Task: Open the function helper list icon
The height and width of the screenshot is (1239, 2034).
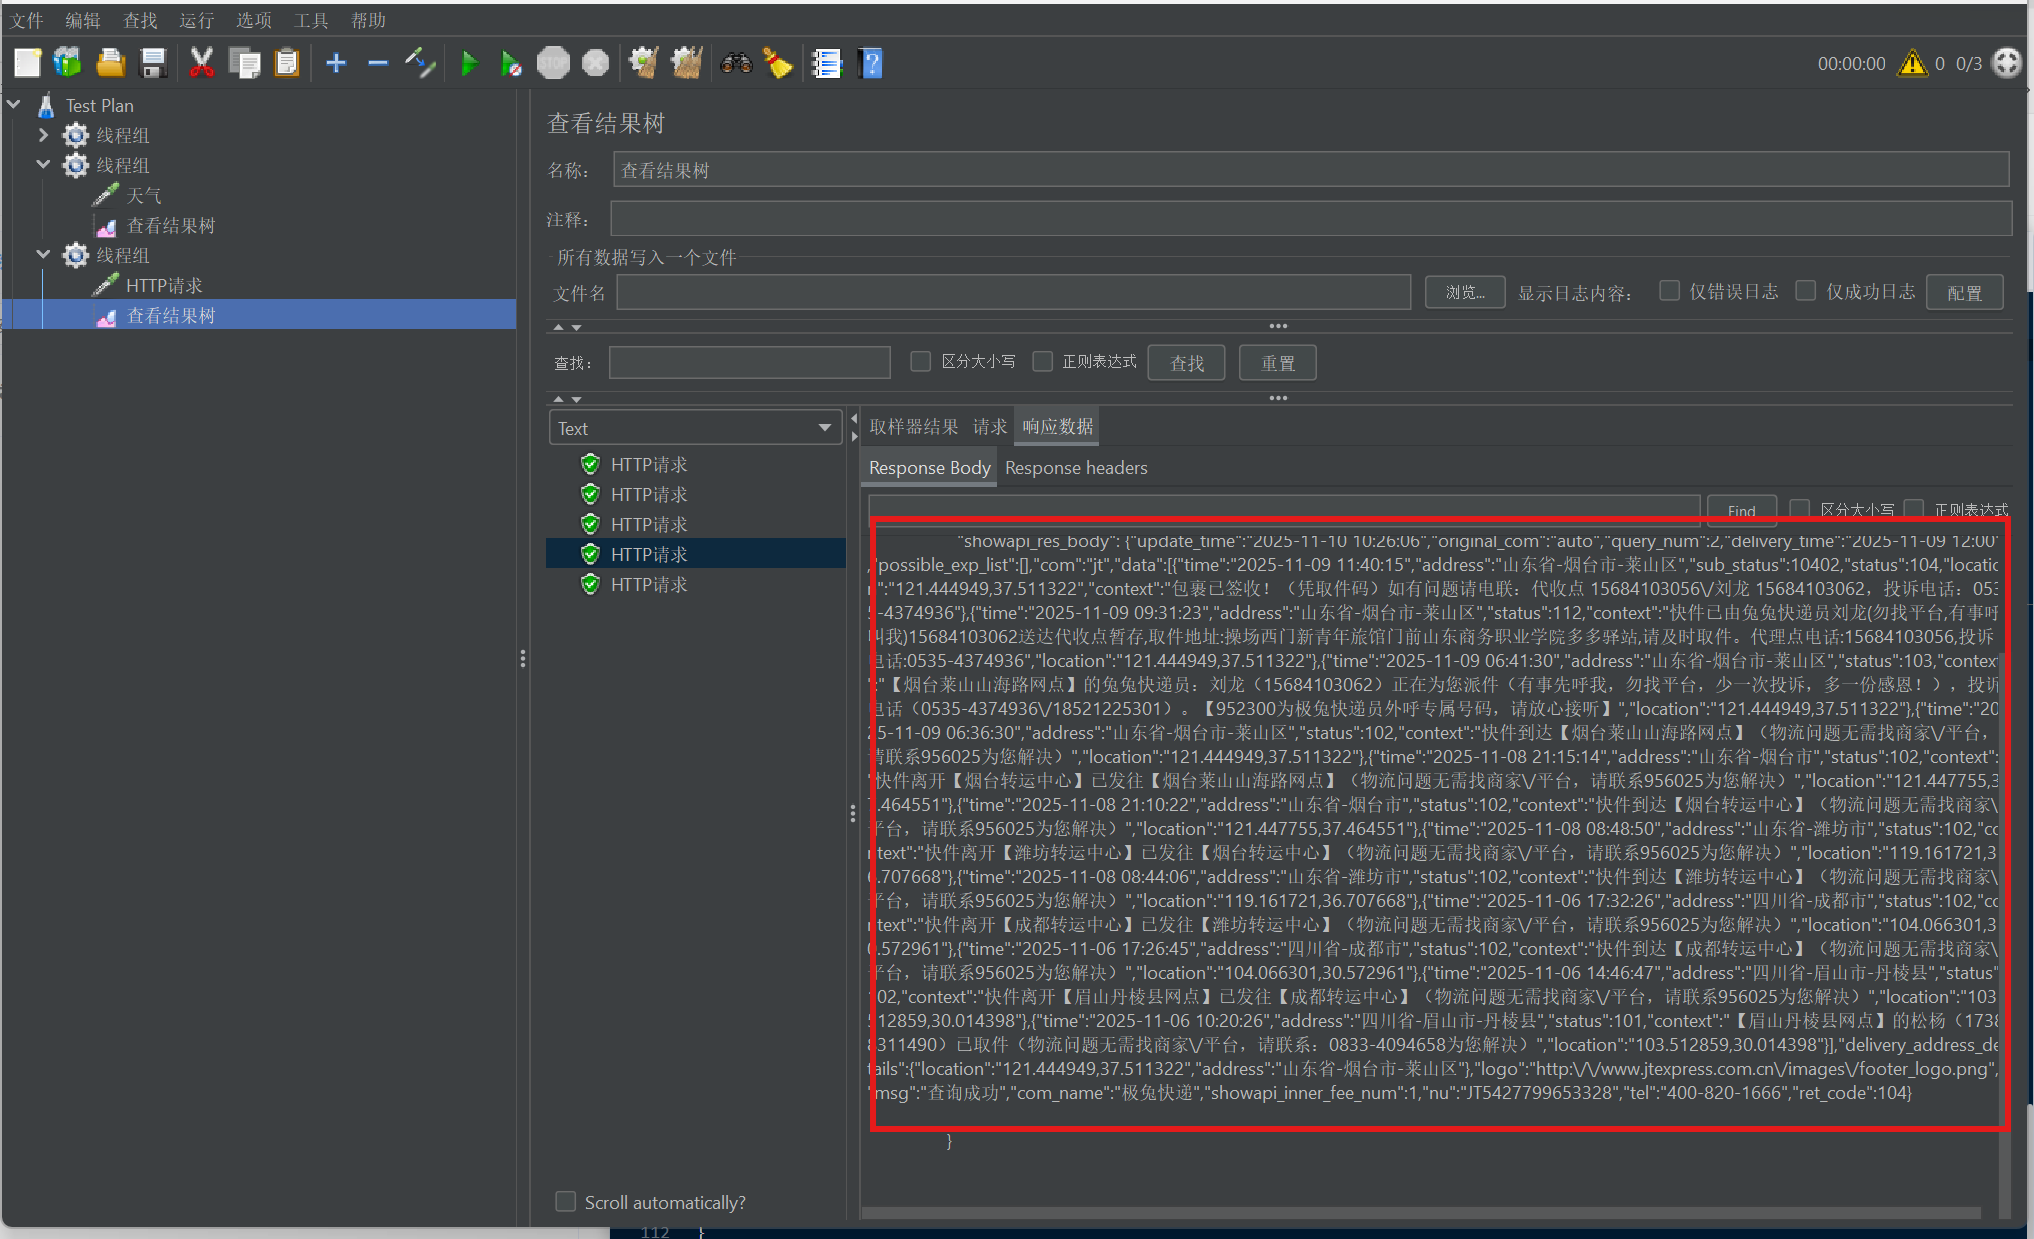Action: point(827,64)
